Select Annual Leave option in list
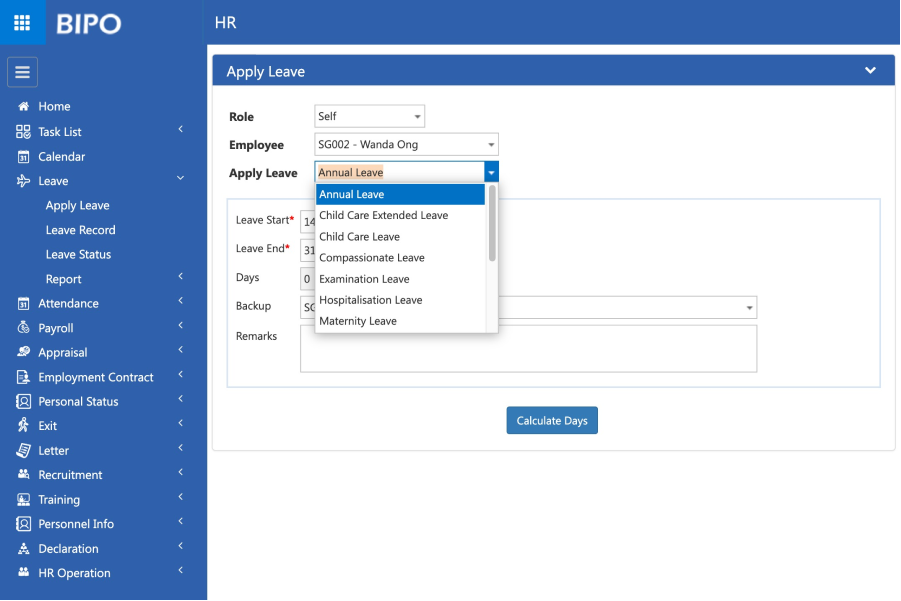 pyautogui.click(x=401, y=194)
